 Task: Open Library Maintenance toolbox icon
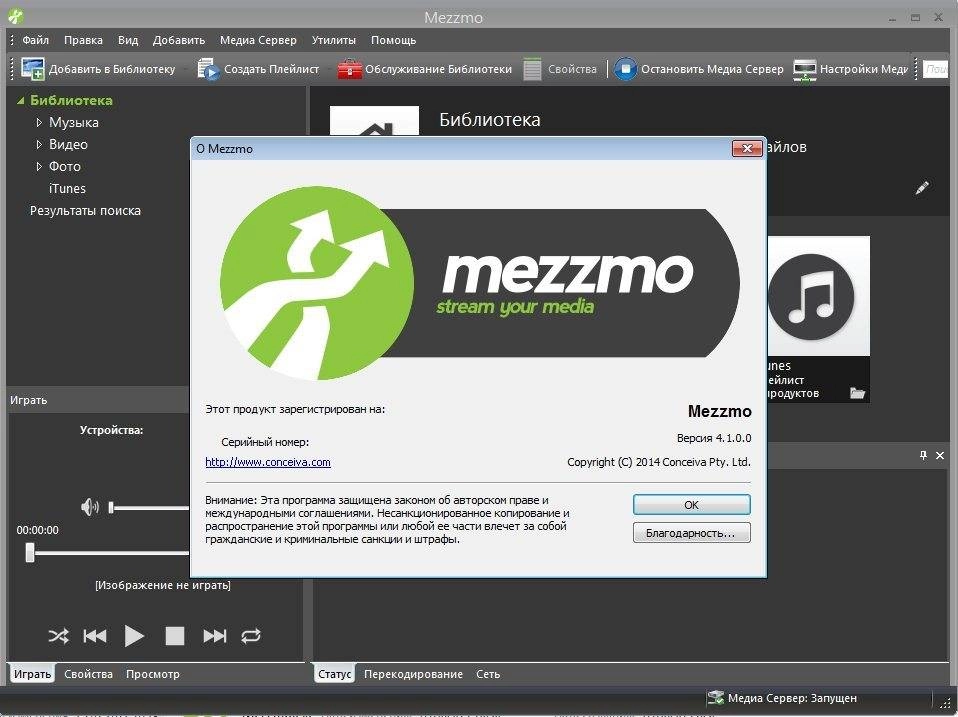(349, 69)
